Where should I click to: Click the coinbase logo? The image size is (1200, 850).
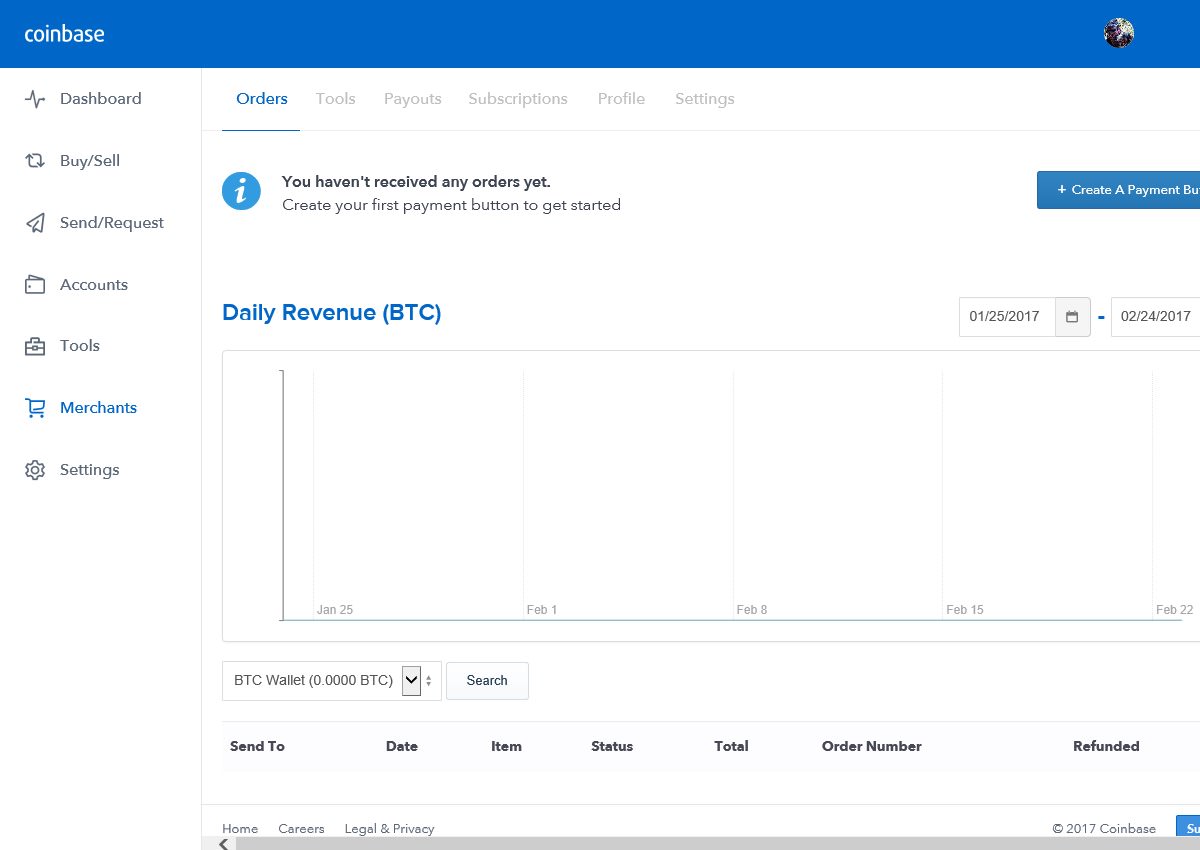point(64,34)
